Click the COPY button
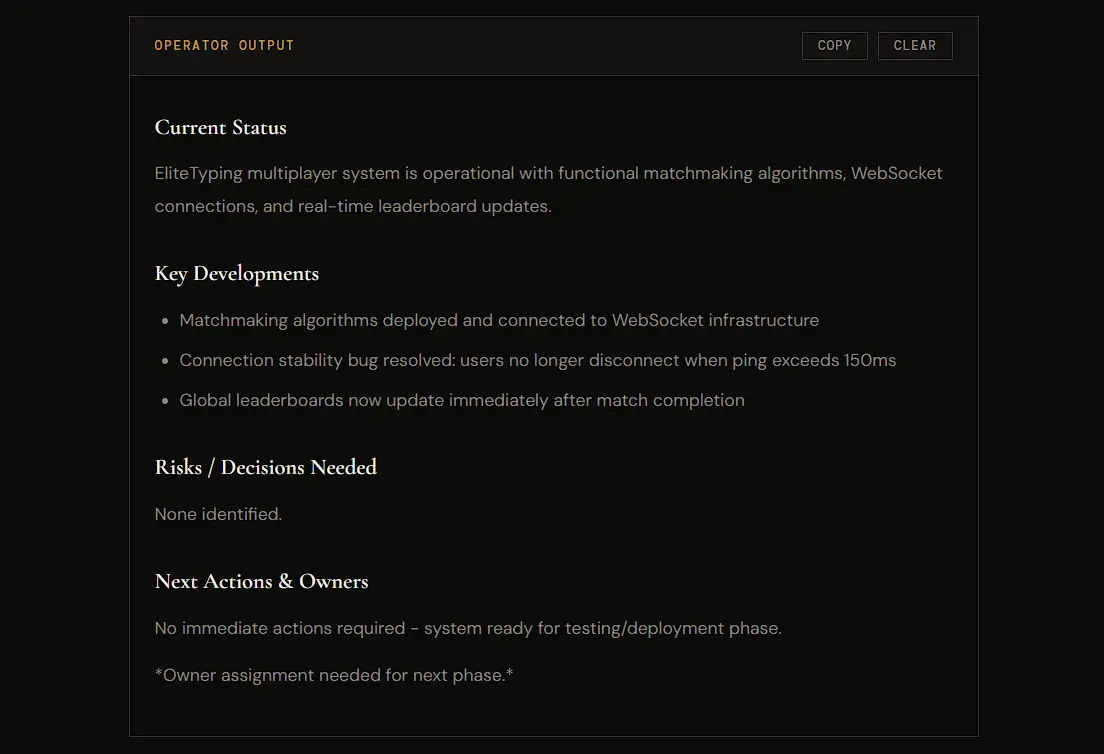 (x=834, y=46)
